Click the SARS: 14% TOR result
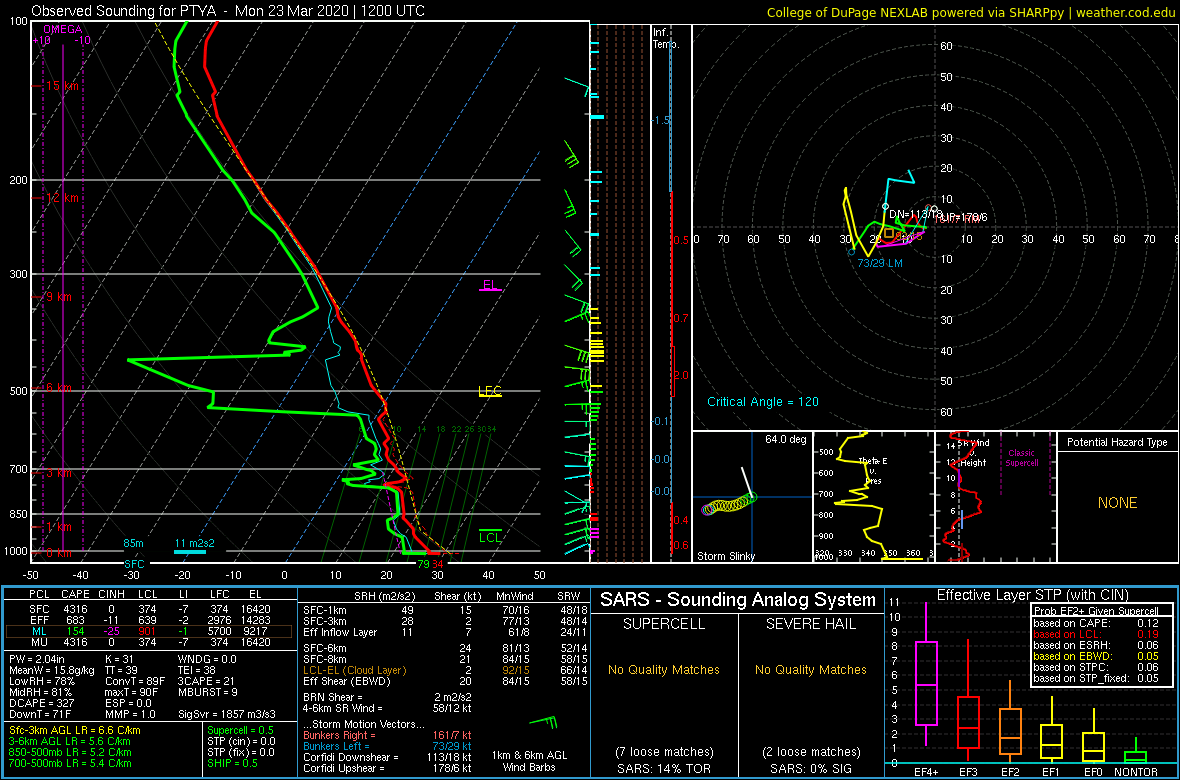Screen dimensions: 1180x780 [x=663, y=767]
